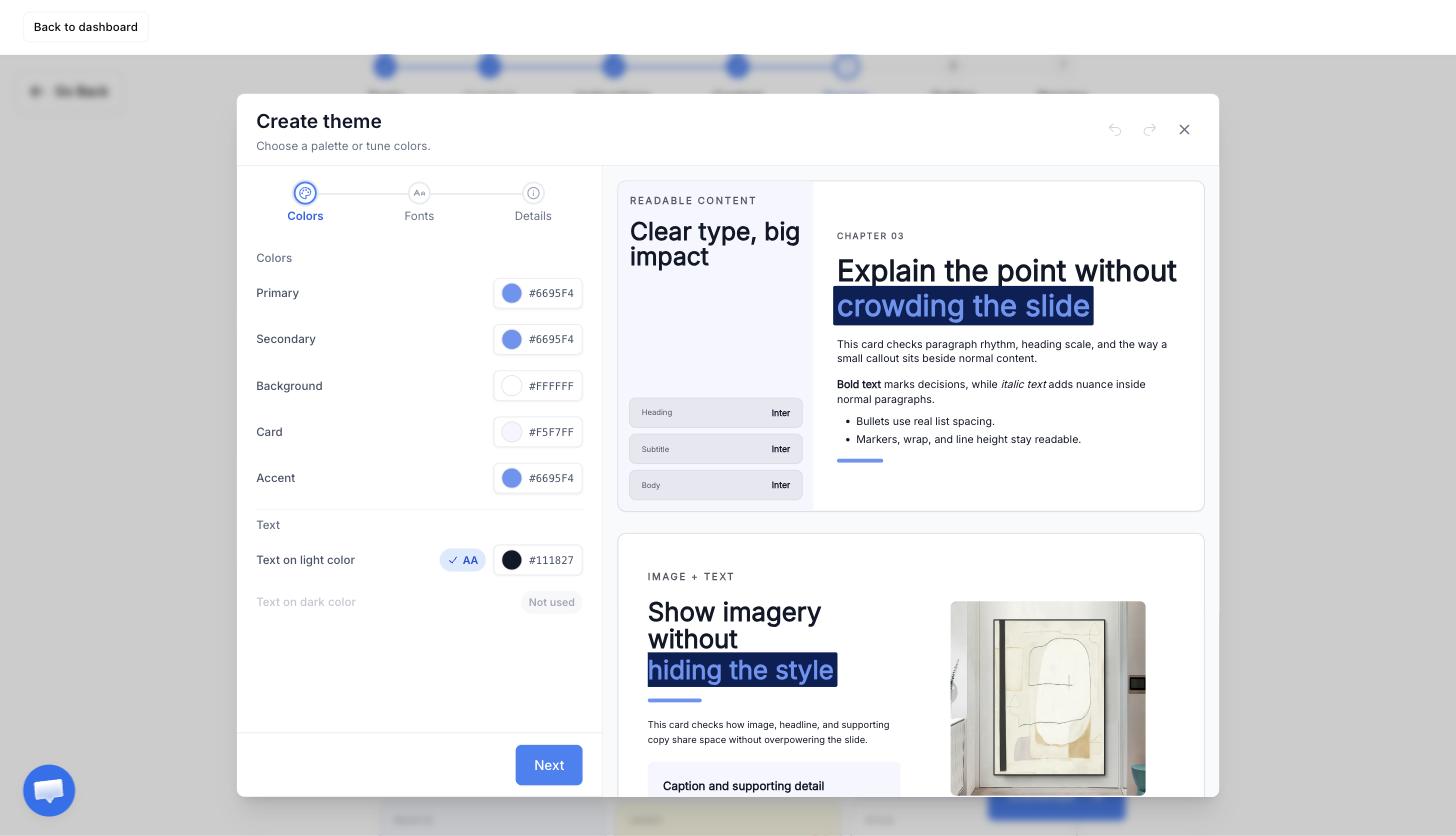Image resolution: width=1456 pixels, height=836 pixels.
Task: Open the Card color swatch picker
Action: point(512,432)
